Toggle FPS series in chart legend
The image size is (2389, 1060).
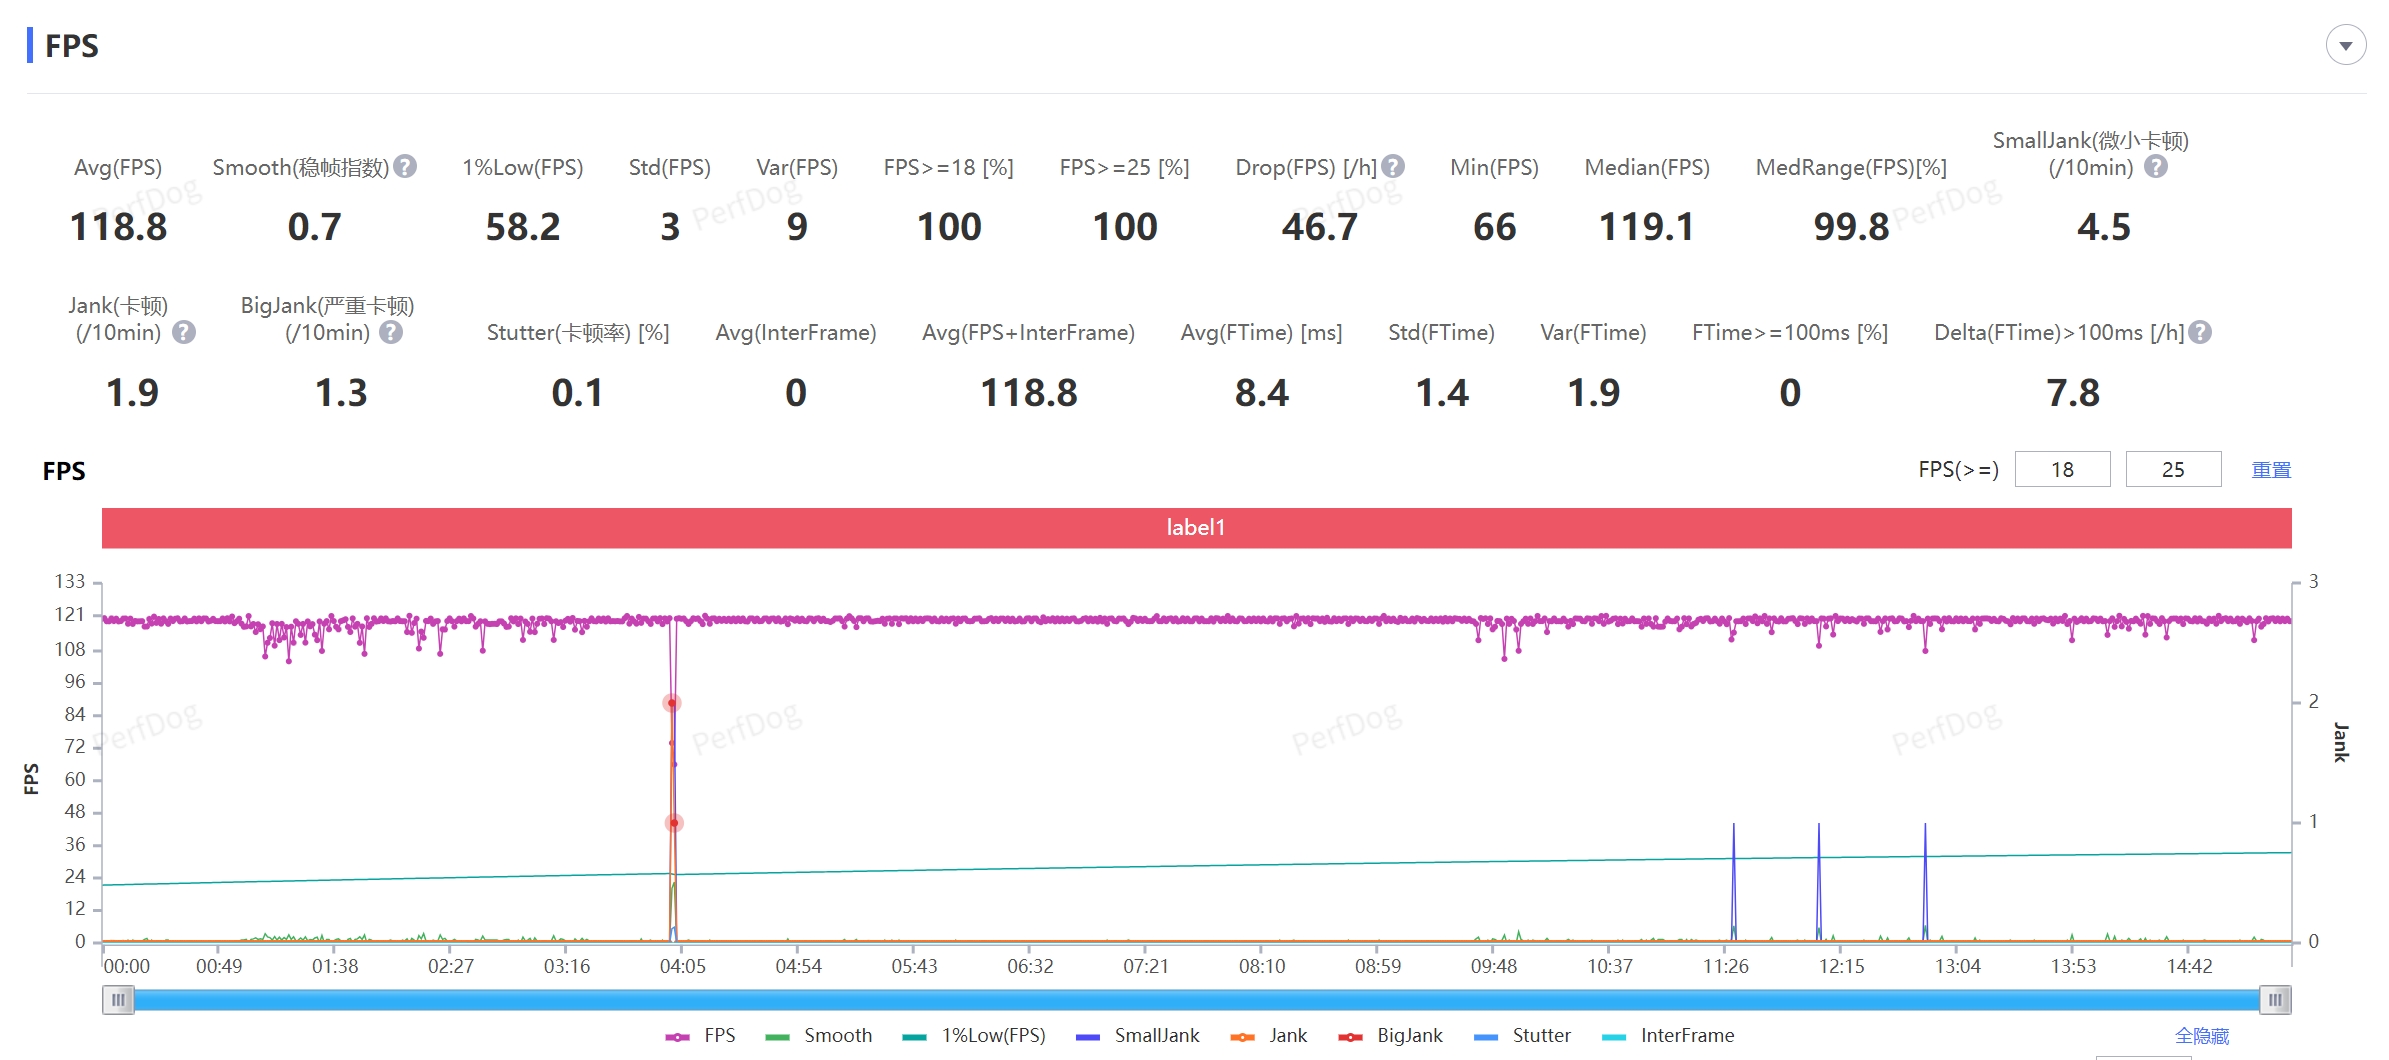pos(701,1036)
